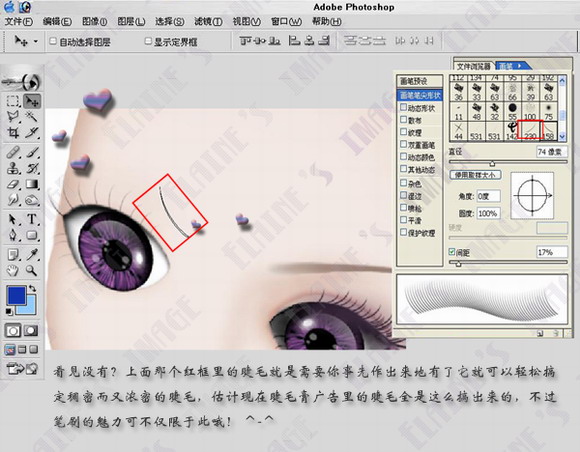Open the 图层 menu

[131, 21]
